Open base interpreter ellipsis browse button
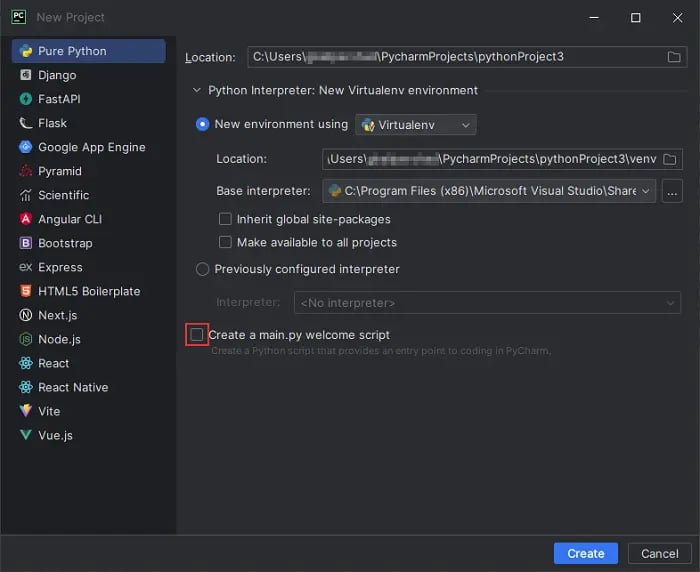Screen dimensions: 700x572 coord(672,191)
